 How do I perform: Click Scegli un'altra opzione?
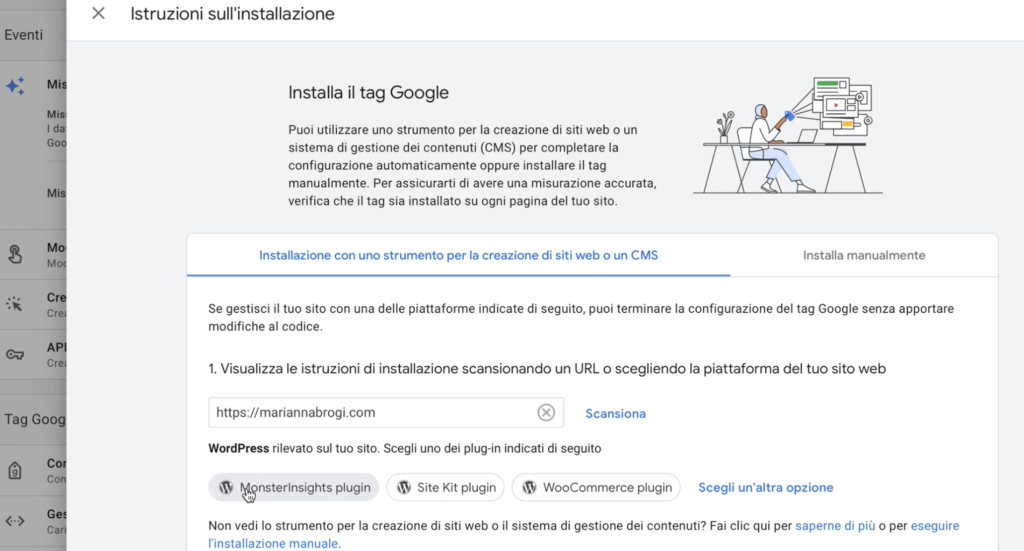[x=766, y=488]
